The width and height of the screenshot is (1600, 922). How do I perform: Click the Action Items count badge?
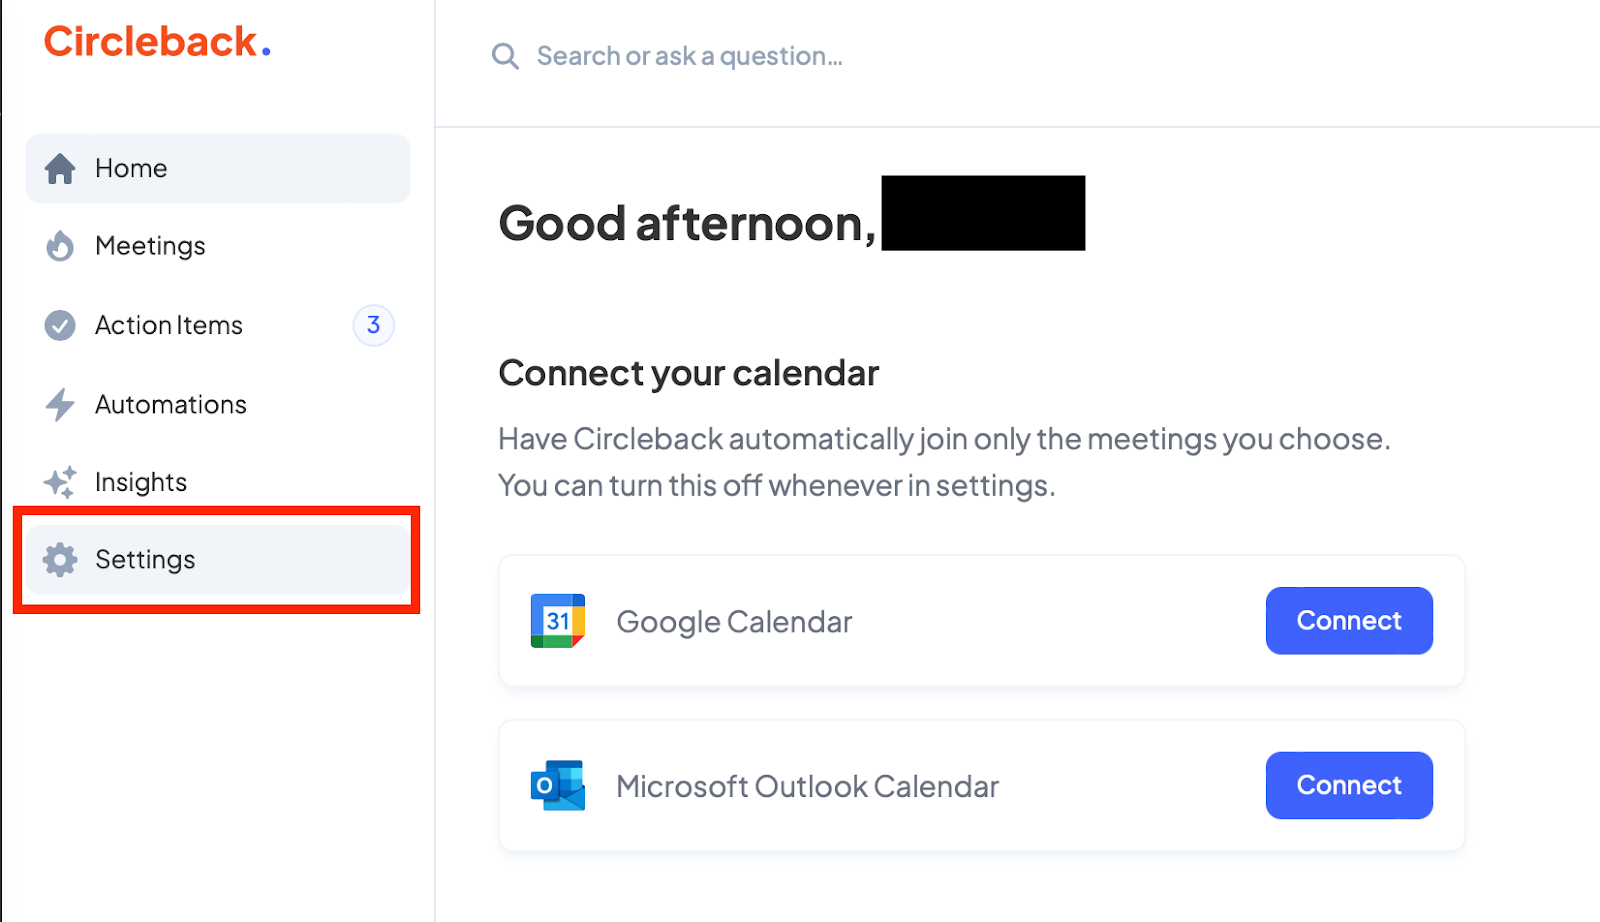(x=373, y=325)
